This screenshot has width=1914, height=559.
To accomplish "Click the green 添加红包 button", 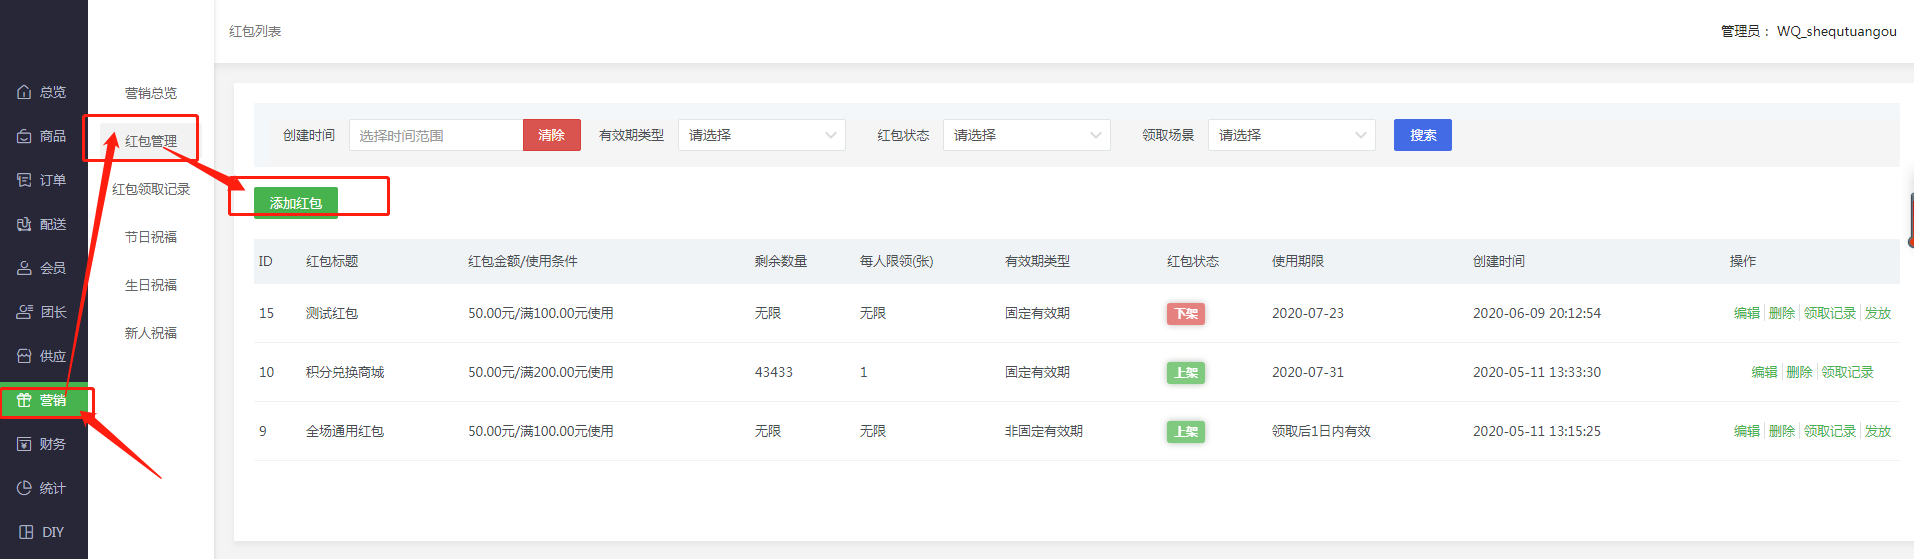I will (296, 203).
